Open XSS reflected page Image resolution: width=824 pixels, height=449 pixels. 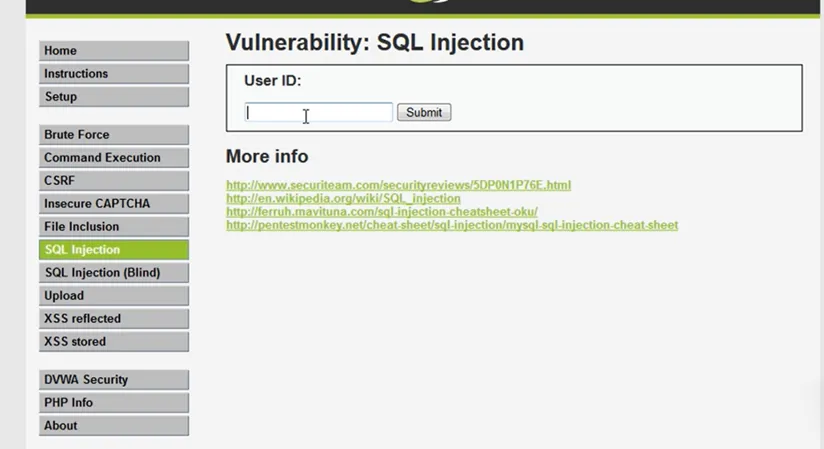coord(113,319)
